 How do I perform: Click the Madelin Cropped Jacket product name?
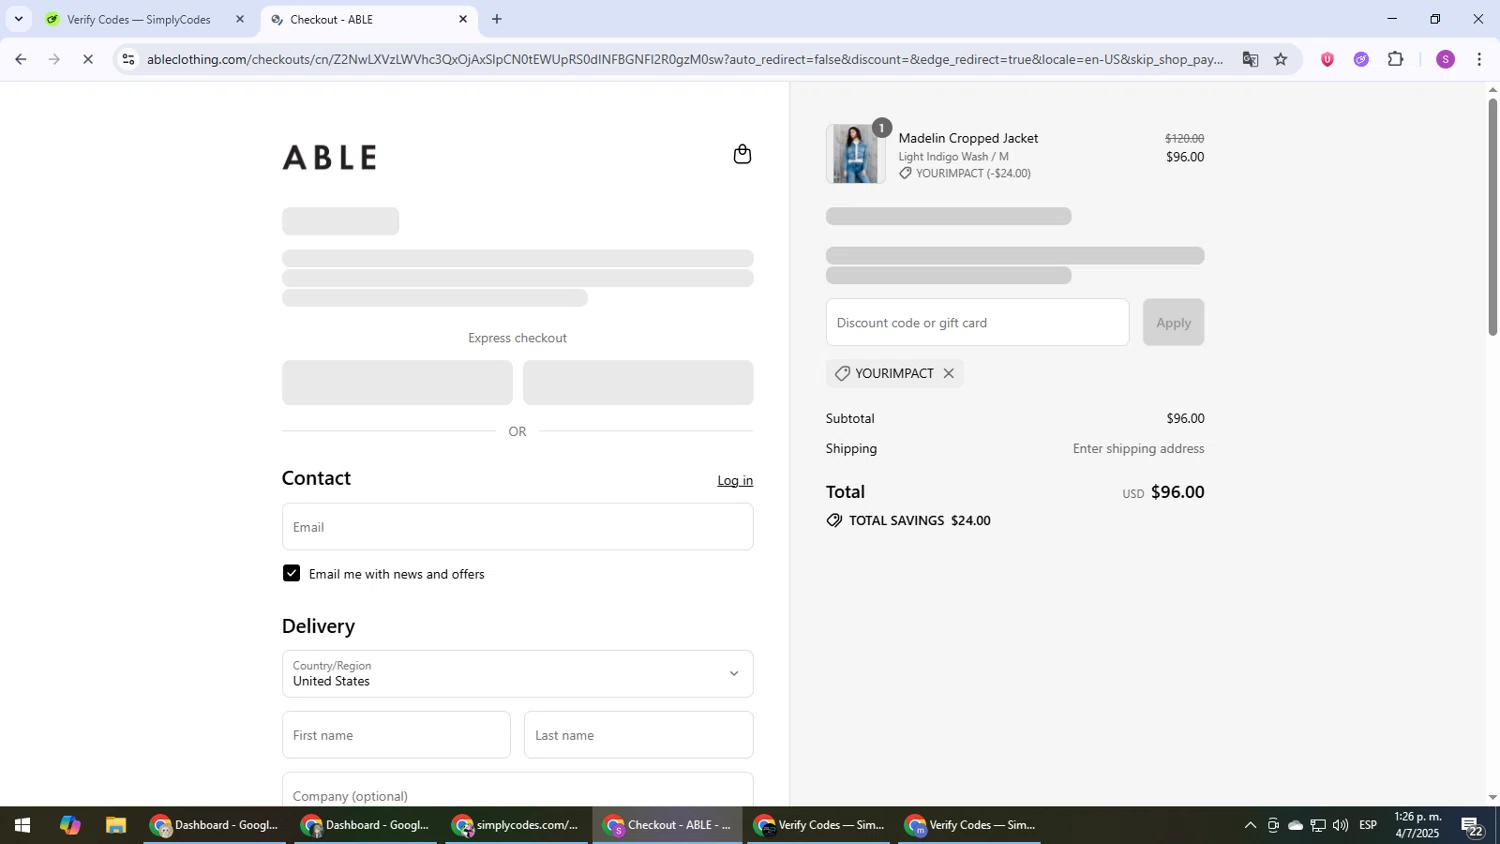click(968, 138)
